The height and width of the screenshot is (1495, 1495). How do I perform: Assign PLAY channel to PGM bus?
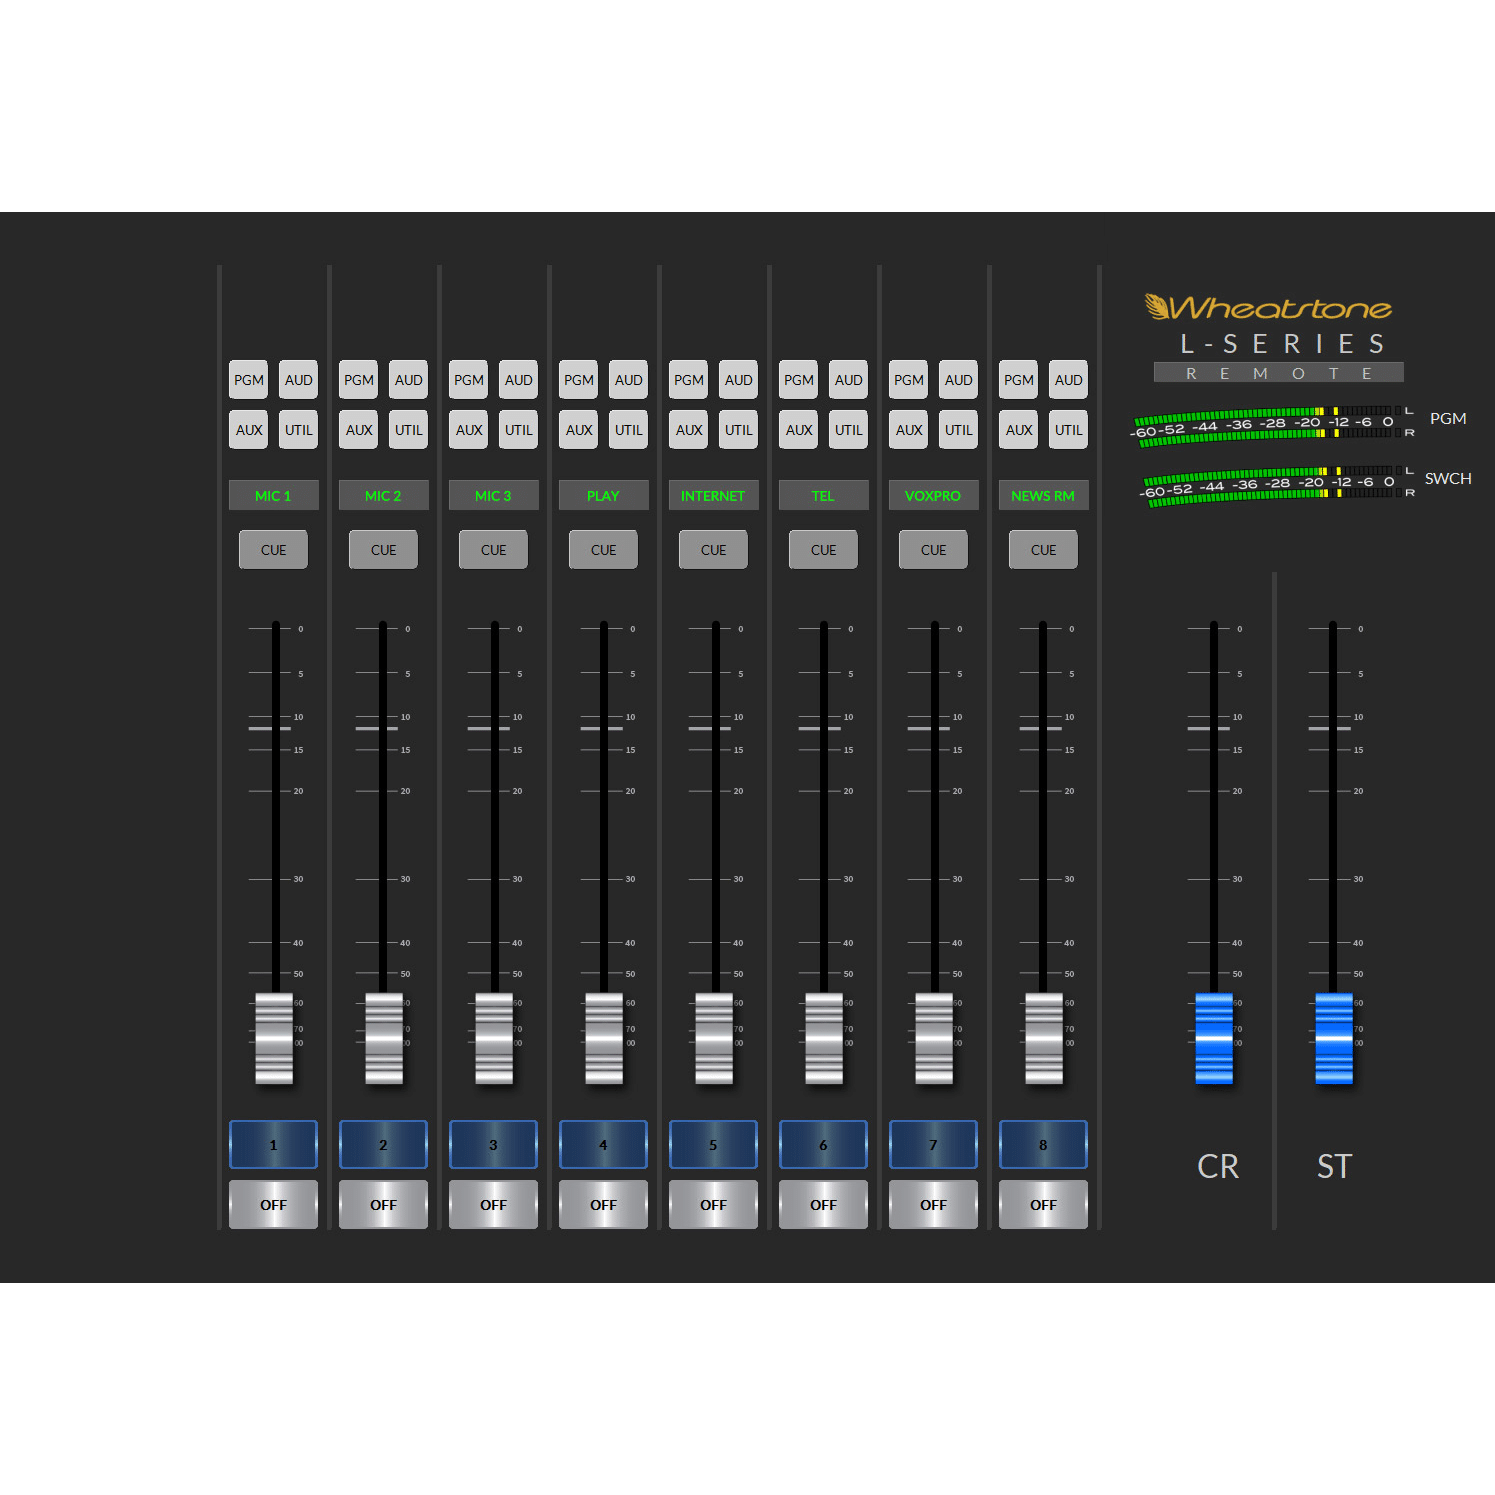coord(579,380)
